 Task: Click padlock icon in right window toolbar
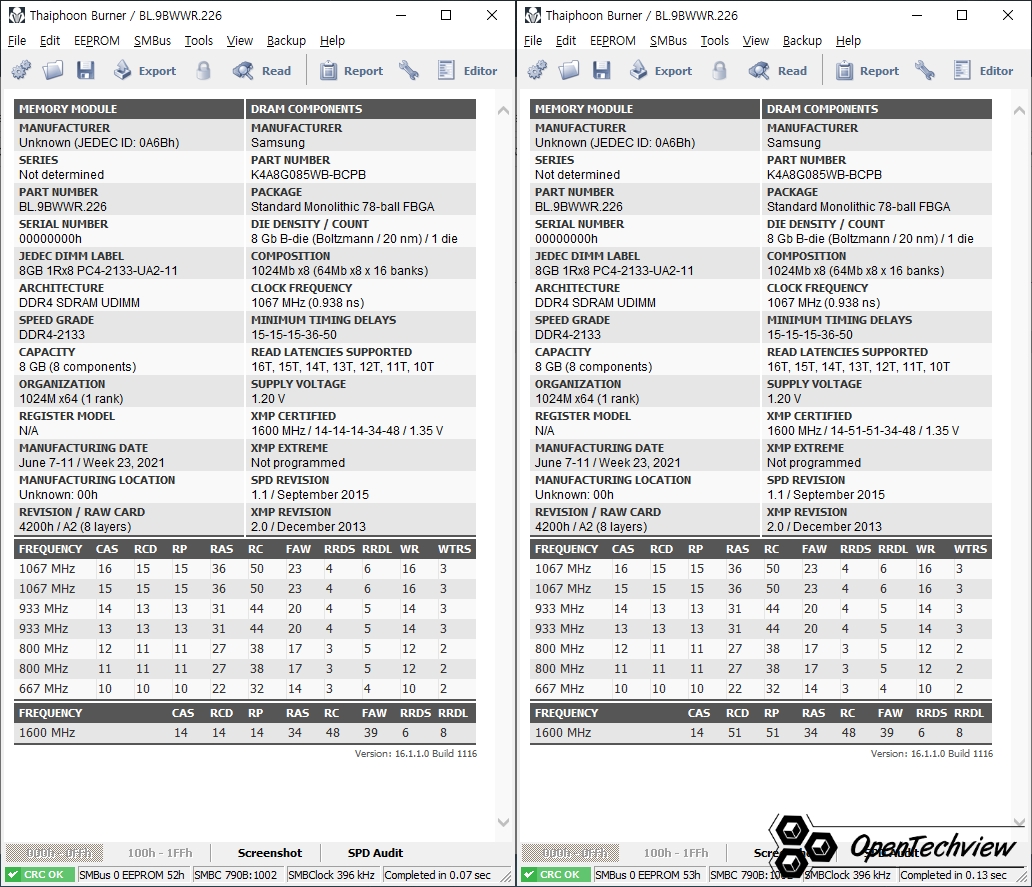[x=720, y=70]
